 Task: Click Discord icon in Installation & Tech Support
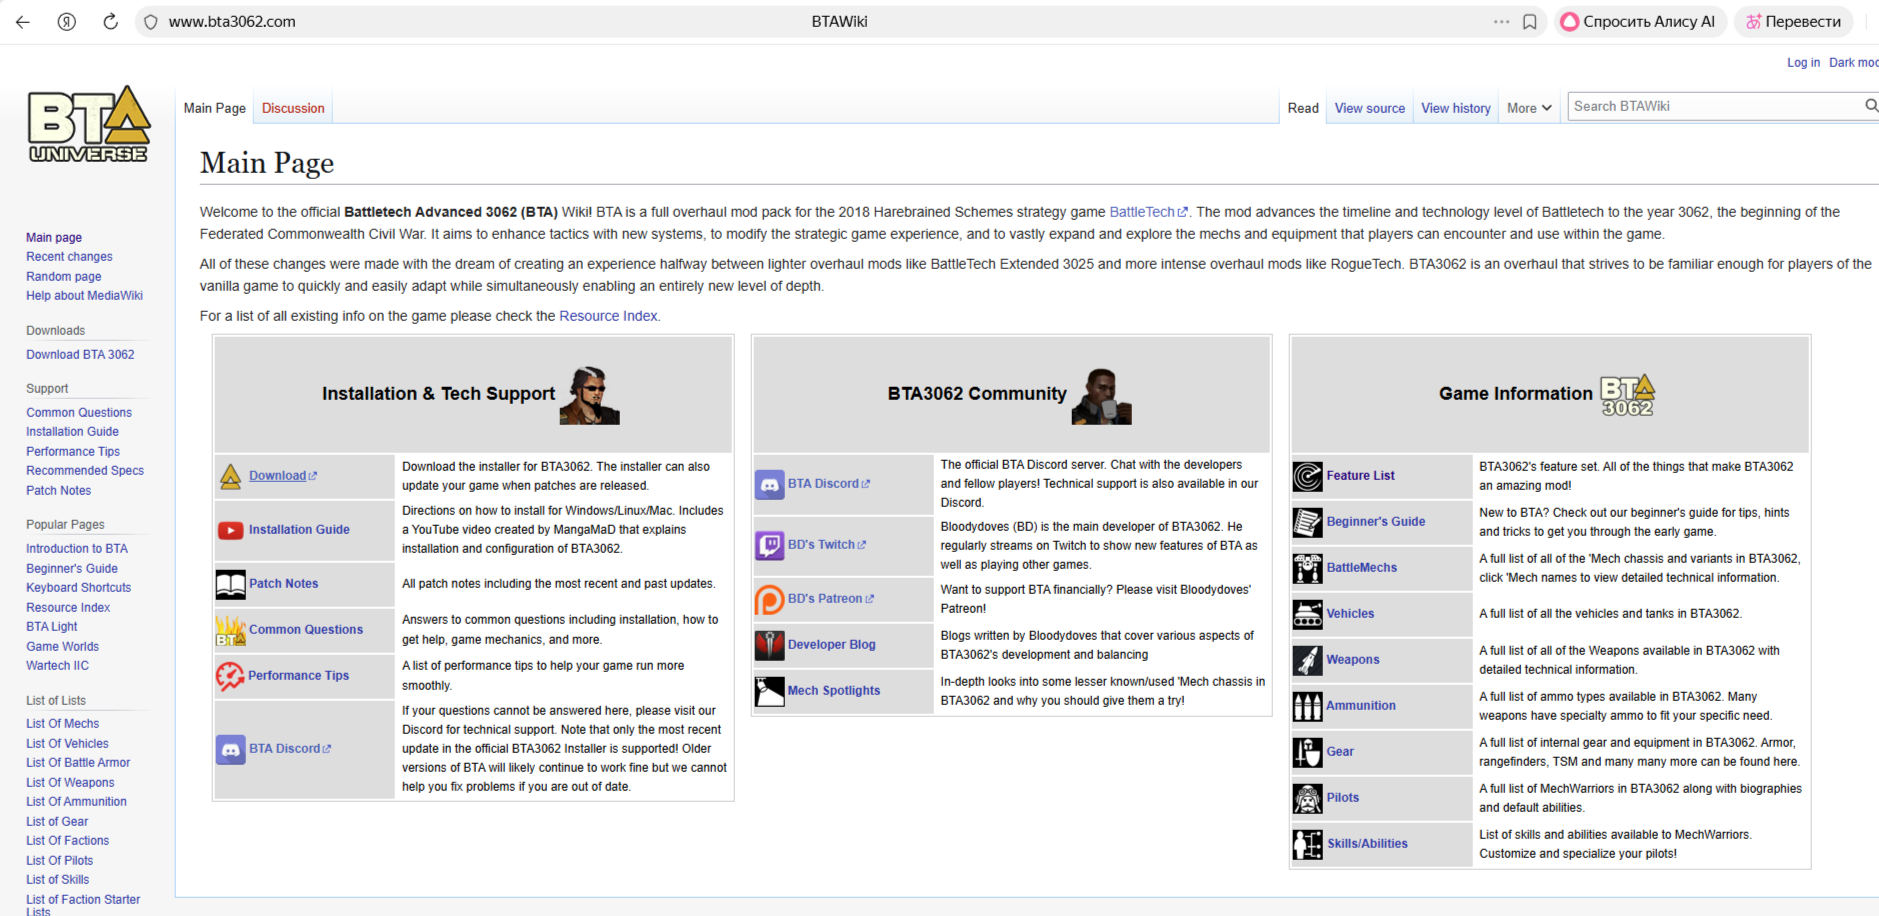pos(231,749)
